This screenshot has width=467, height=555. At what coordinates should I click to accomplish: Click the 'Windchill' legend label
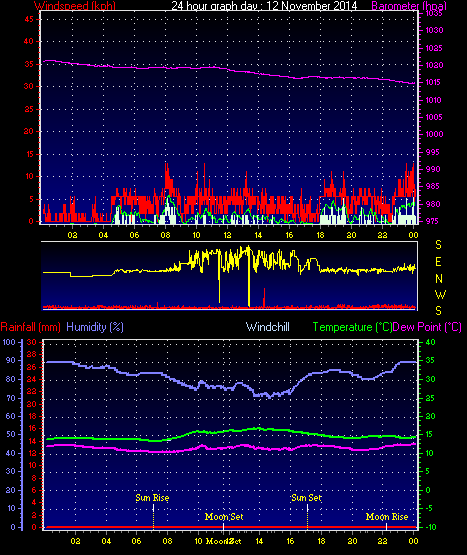268,327
